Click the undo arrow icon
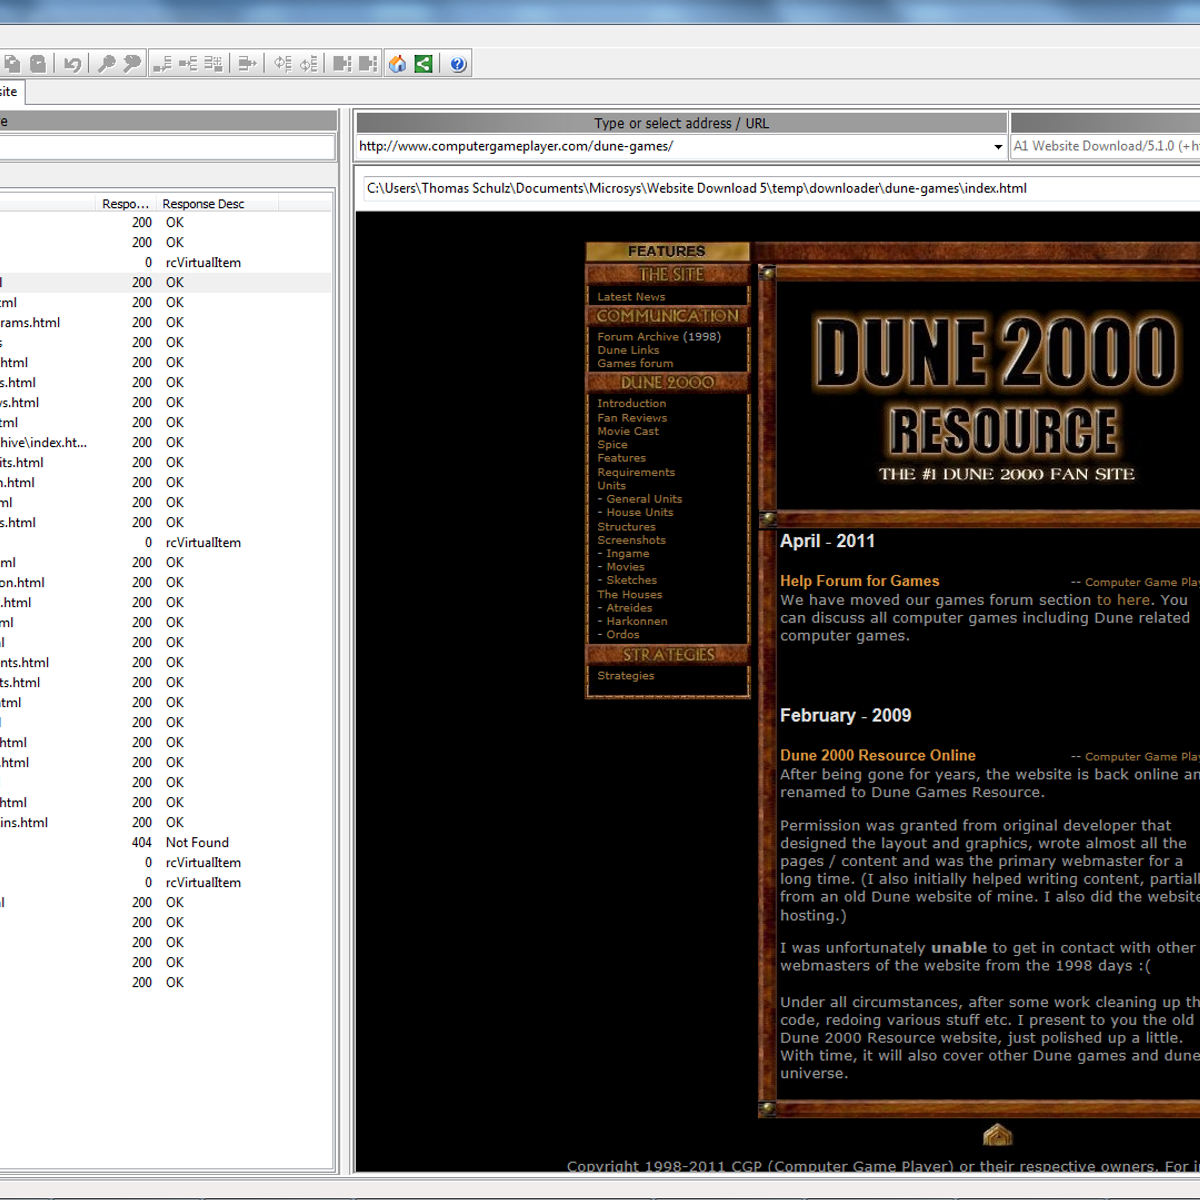This screenshot has height=1200, width=1200. [73, 64]
